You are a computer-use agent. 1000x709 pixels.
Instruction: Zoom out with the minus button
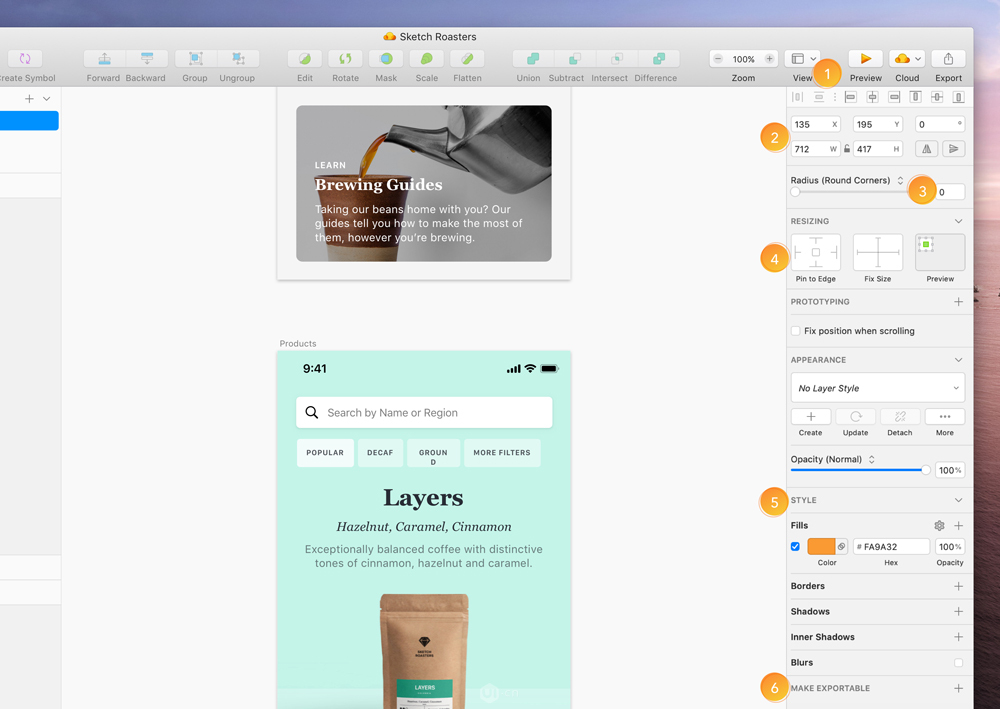[x=718, y=59]
